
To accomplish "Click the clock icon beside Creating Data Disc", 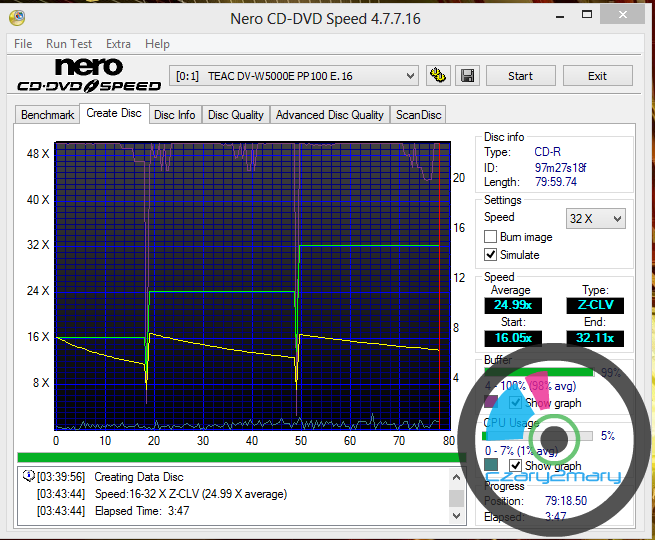I will [28, 477].
